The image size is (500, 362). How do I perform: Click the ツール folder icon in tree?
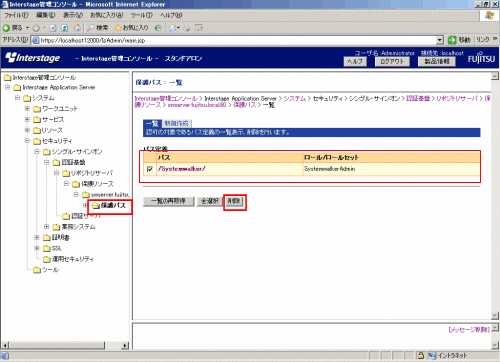(37, 270)
